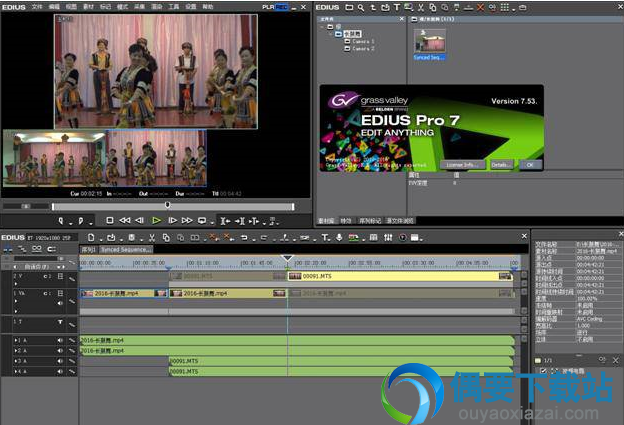The image size is (624, 425).
Task: Move the preview scrub bar handle
Action: point(168,205)
